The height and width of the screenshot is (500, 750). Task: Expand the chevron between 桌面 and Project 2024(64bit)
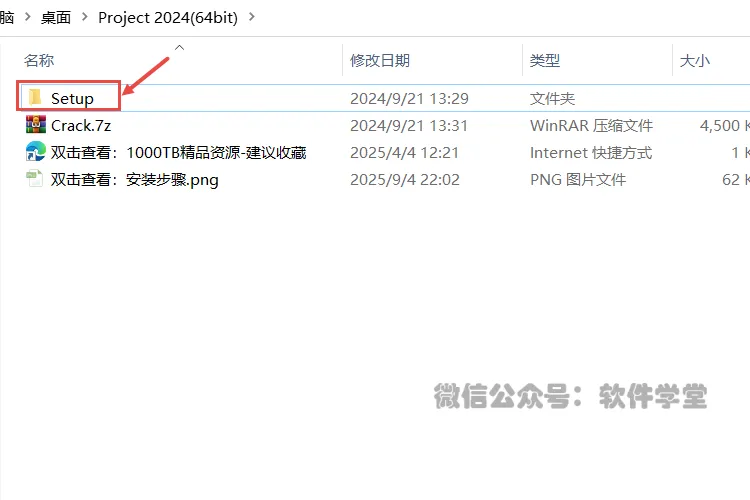coord(85,17)
